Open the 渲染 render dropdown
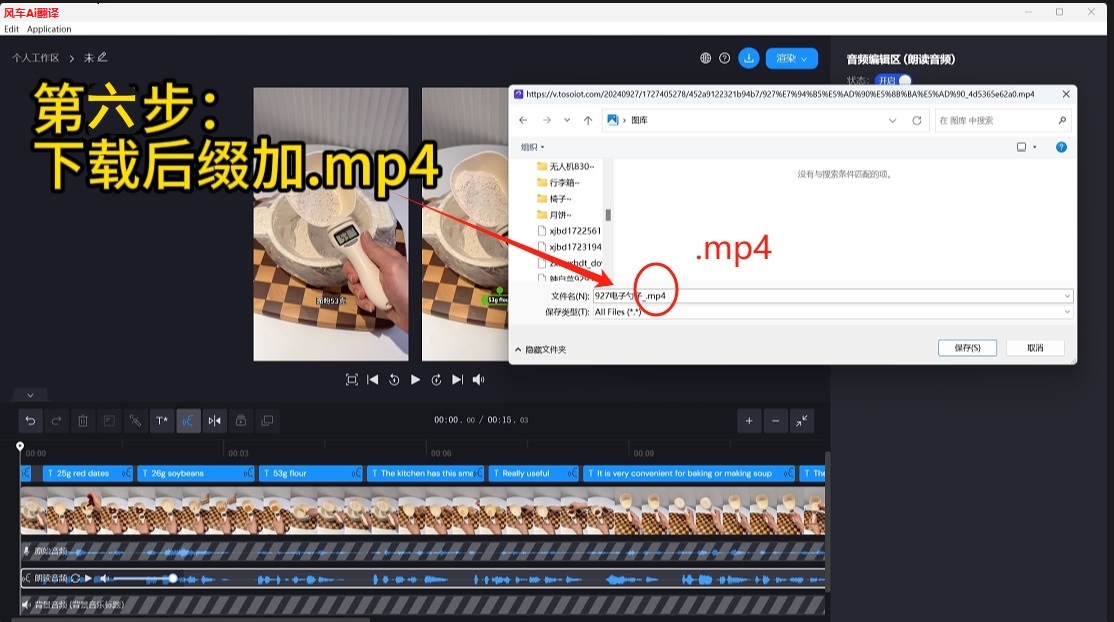The image size is (1114, 622). 792,59
